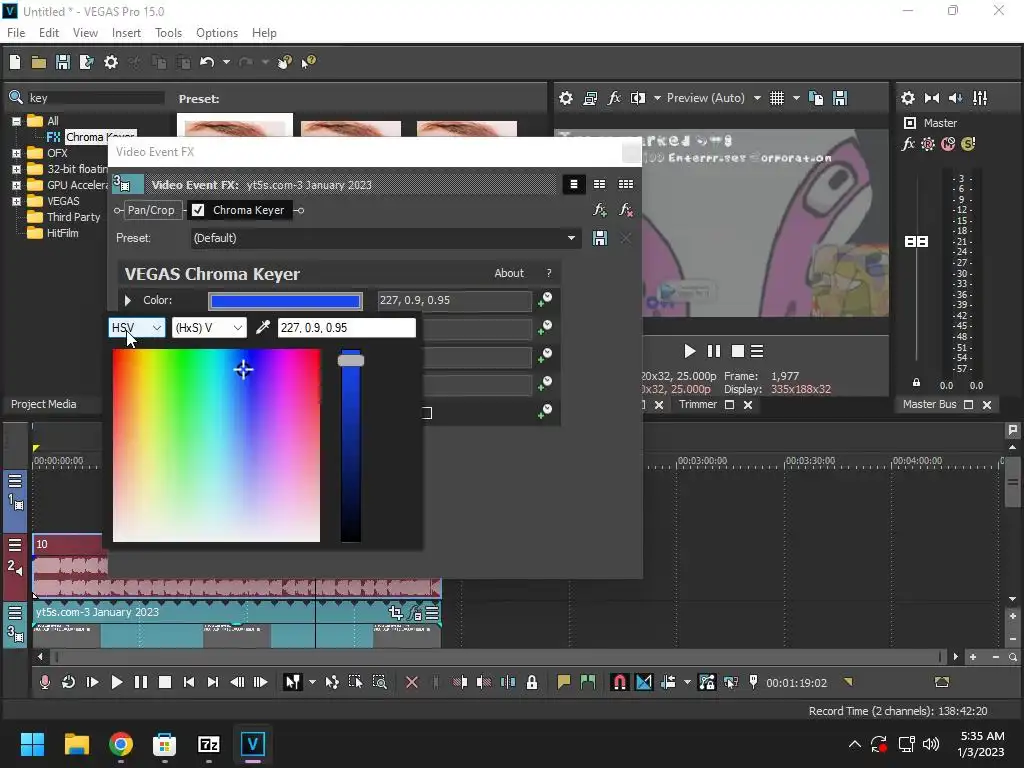Delete selection with red X tool
Viewport: 1024px width, 768px height.
click(x=412, y=682)
